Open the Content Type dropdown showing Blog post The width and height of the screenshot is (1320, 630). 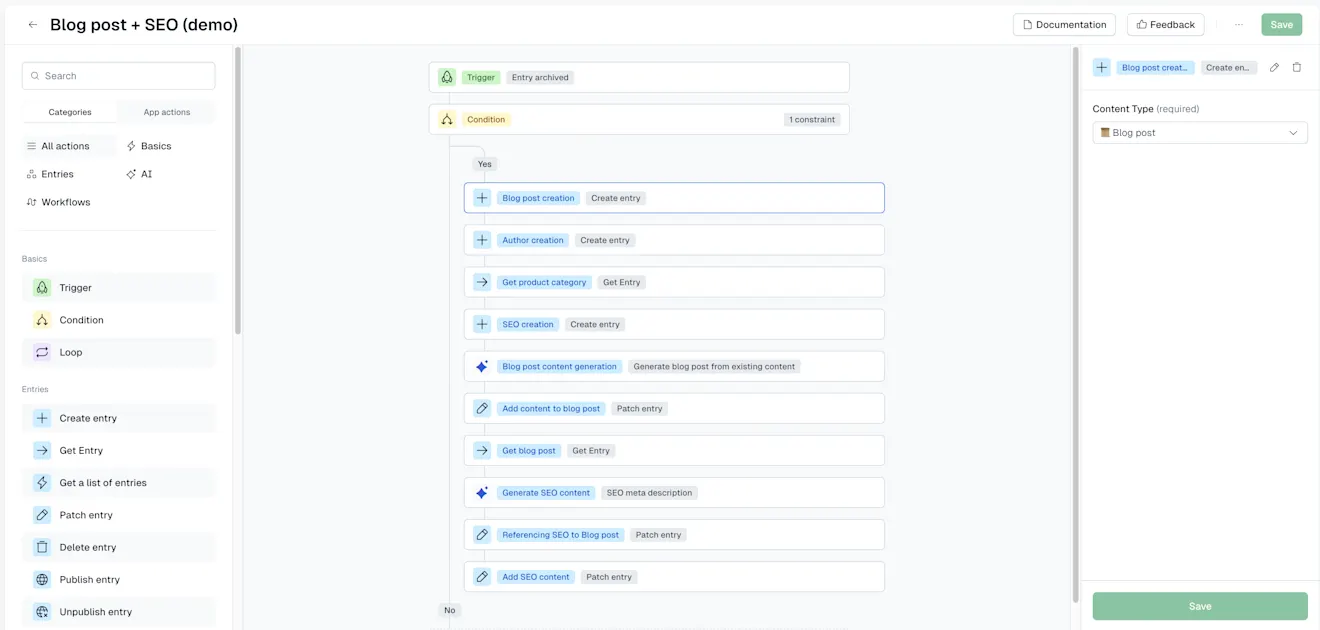[1199, 131]
